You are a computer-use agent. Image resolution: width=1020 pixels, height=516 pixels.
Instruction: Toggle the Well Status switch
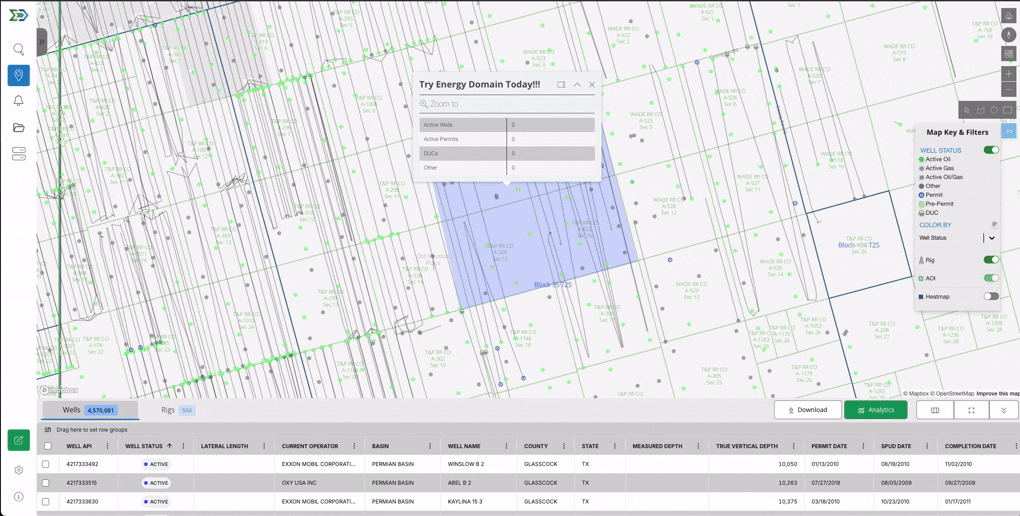(991, 150)
